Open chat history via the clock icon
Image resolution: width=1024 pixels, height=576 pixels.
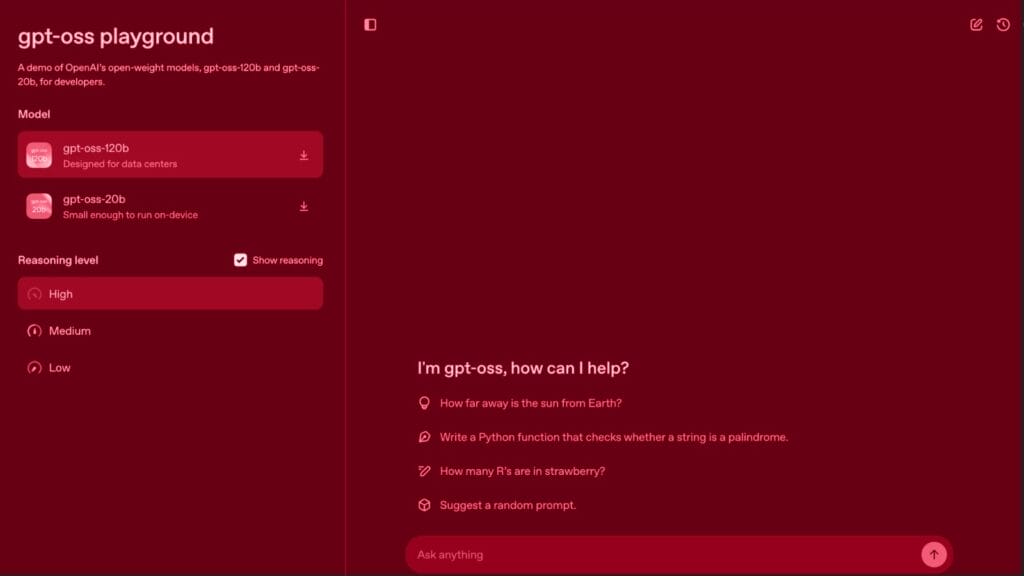[1004, 25]
